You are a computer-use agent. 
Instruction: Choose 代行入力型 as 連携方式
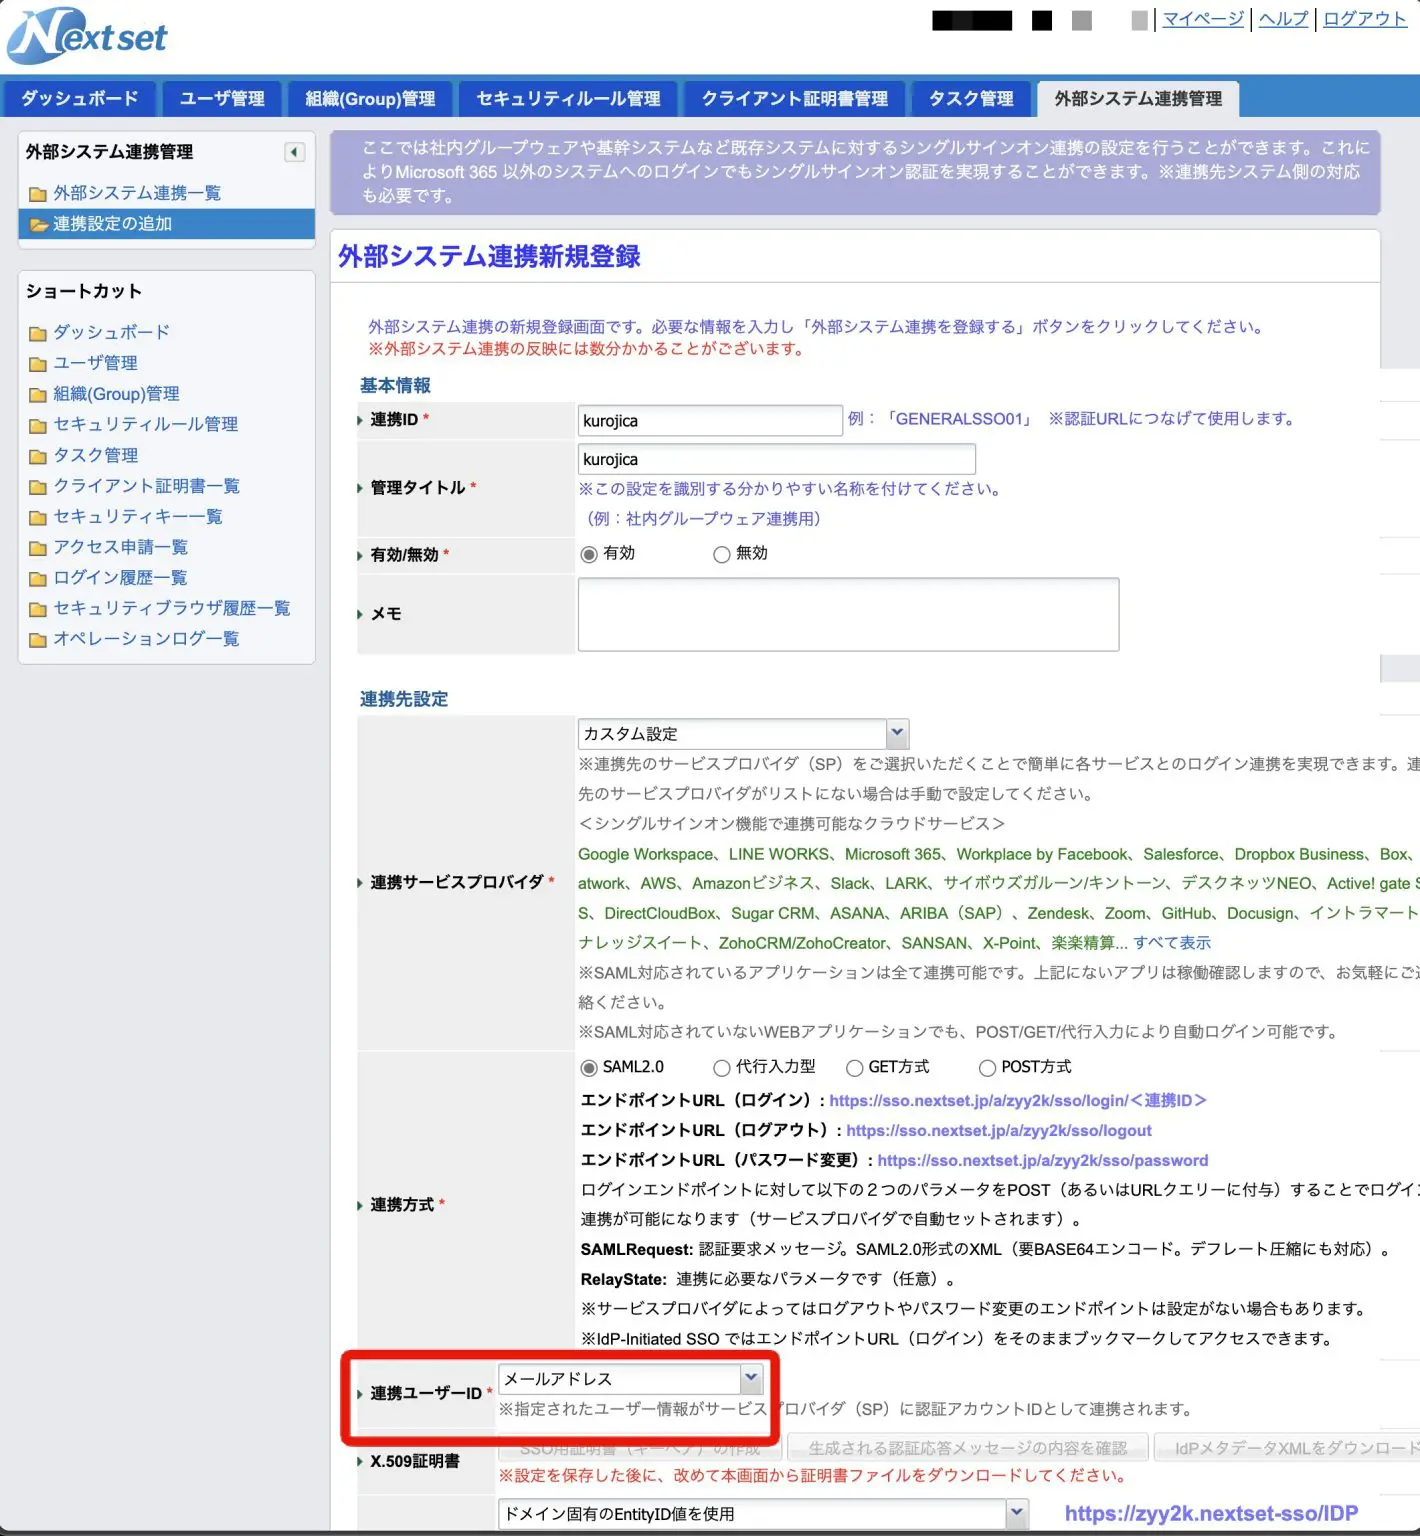(721, 1068)
